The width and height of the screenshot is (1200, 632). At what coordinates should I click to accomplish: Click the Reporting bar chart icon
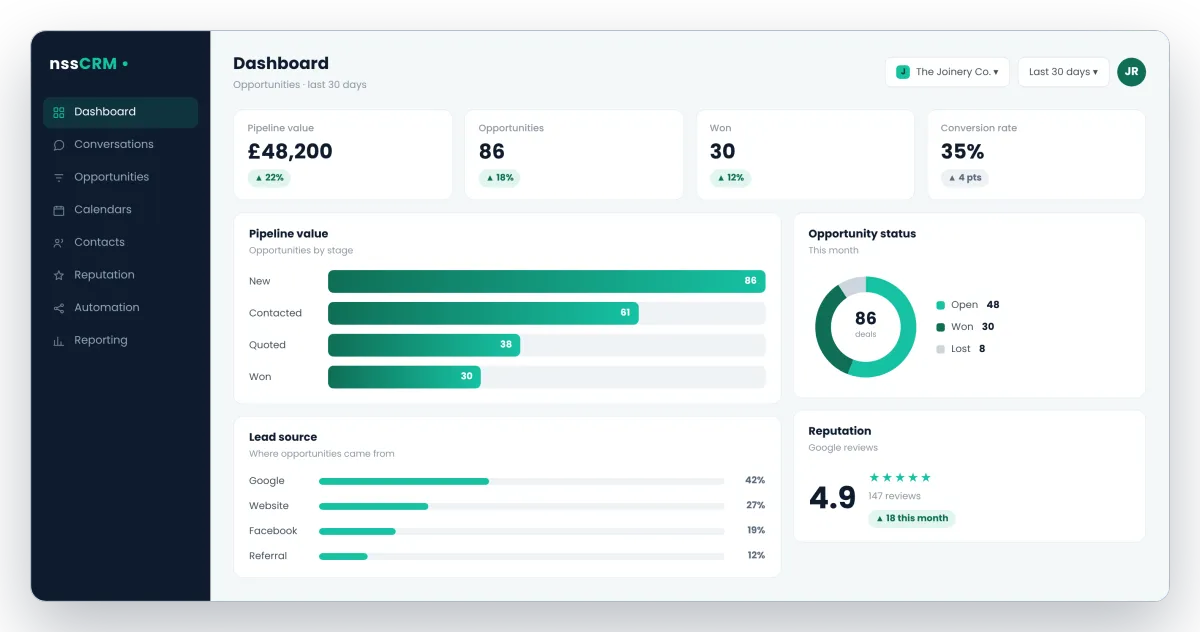tap(58, 341)
